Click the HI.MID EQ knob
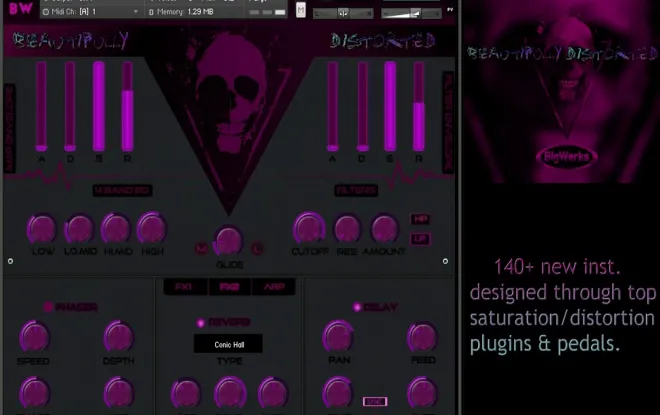 coord(116,228)
